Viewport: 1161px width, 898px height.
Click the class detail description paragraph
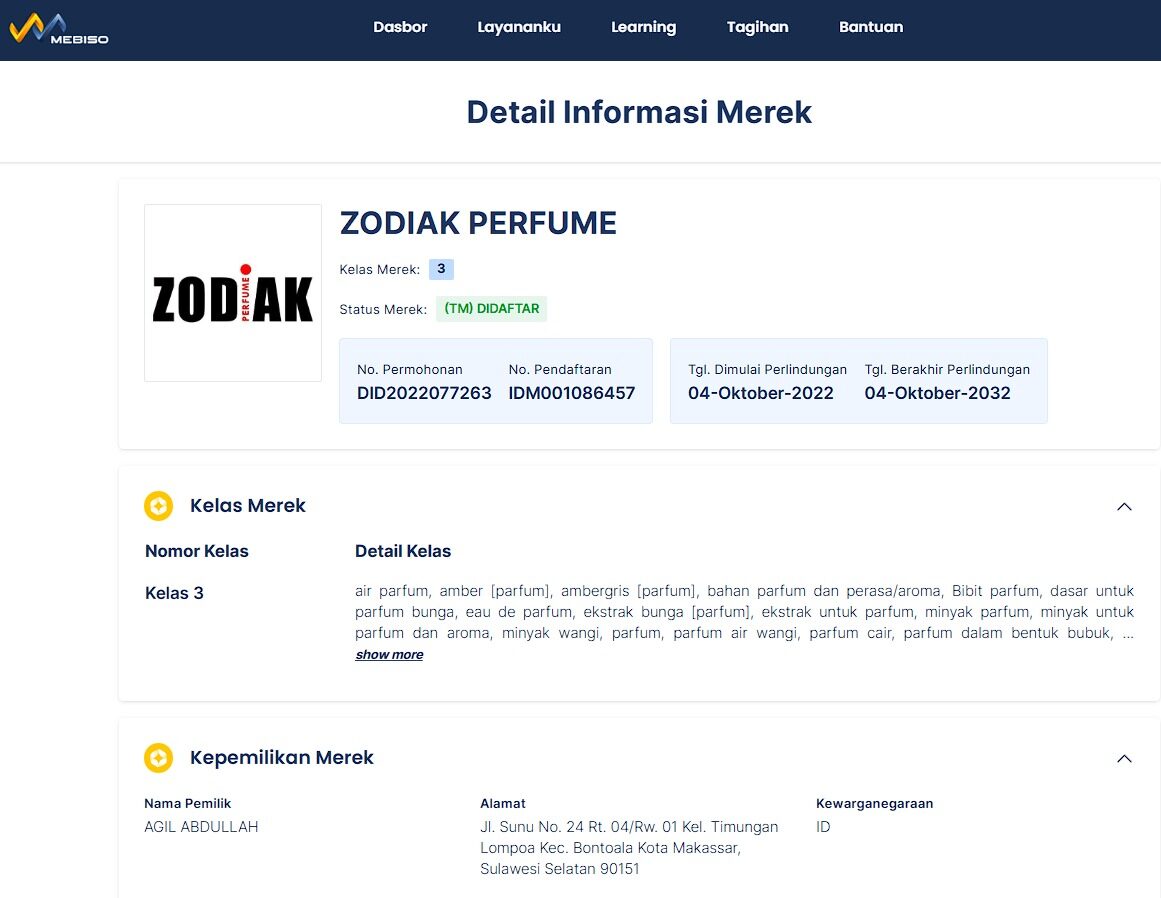(744, 611)
